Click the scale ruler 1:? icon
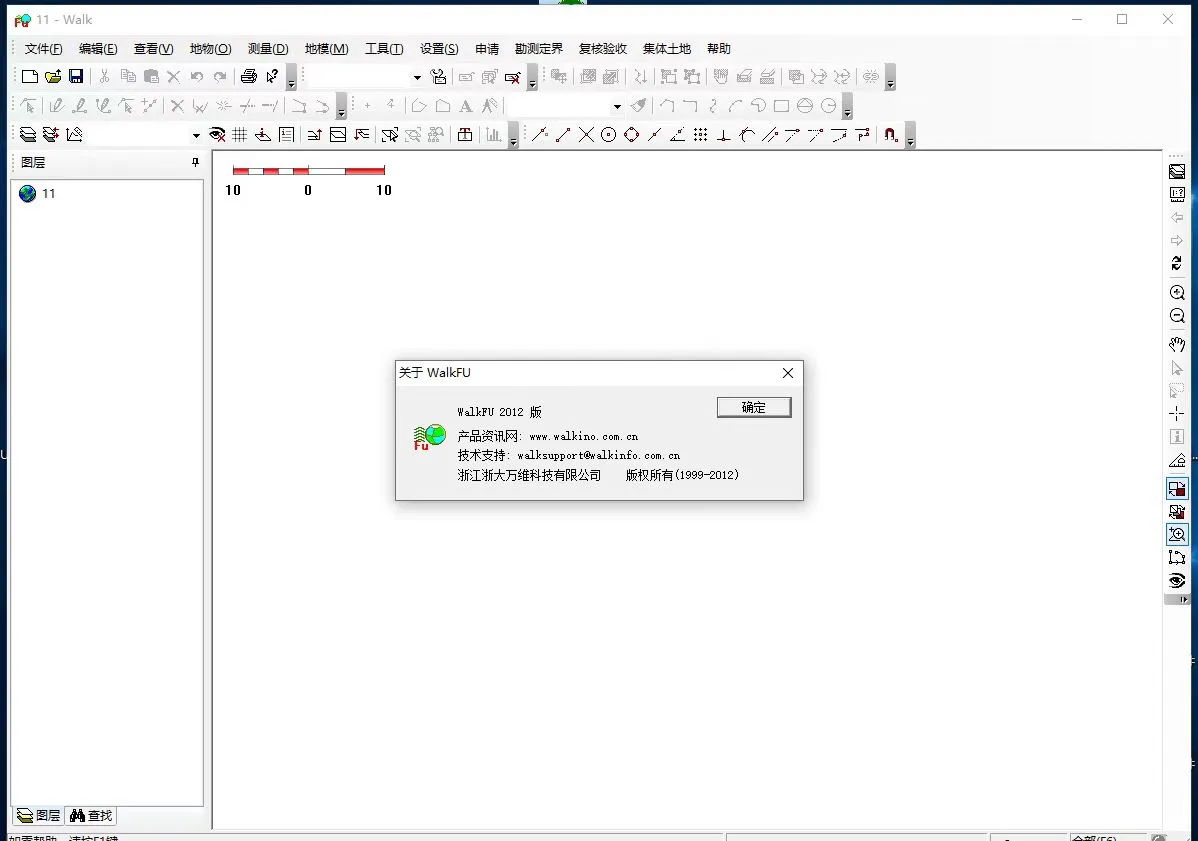Viewport: 1198px width, 841px height. pyautogui.click(x=1177, y=195)
